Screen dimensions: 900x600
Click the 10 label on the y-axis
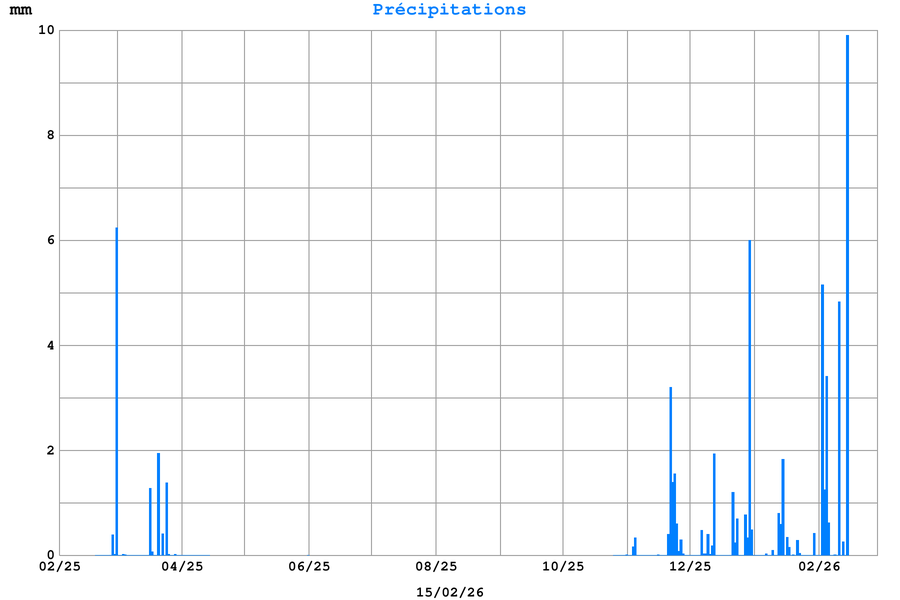(45, 30)
